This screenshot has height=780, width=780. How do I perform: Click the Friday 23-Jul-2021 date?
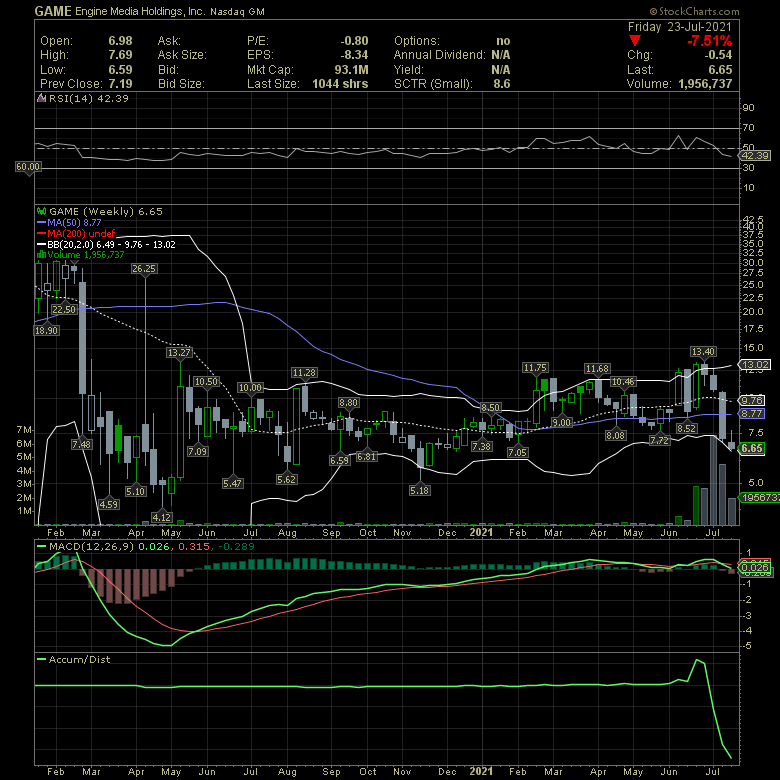(x=680, y=27)
